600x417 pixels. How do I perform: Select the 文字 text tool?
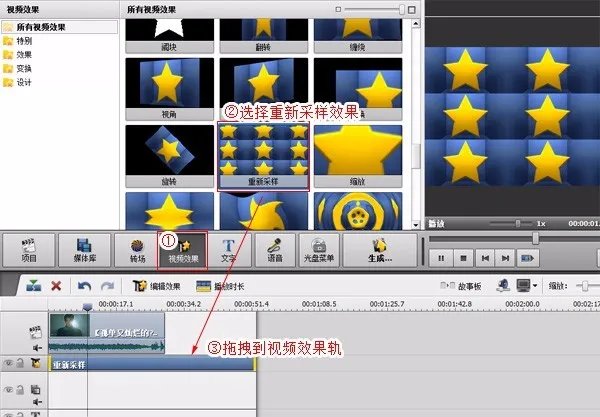pyautogui.click(x=227, y=250)
